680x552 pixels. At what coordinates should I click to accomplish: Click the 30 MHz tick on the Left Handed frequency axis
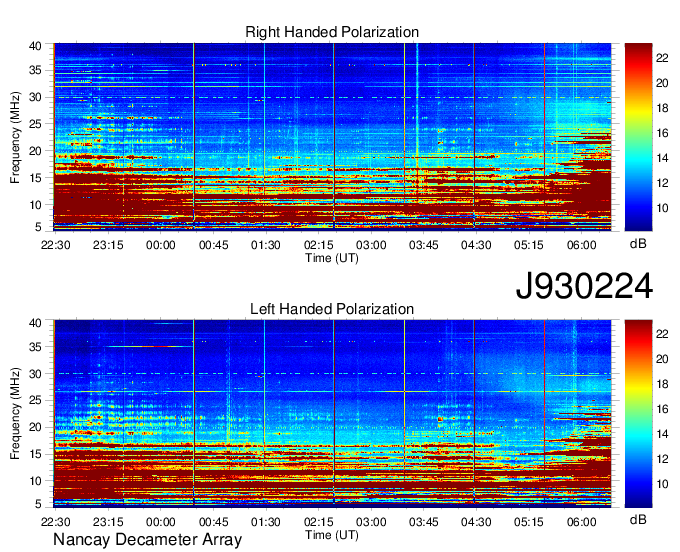click(x=35, y=374)
